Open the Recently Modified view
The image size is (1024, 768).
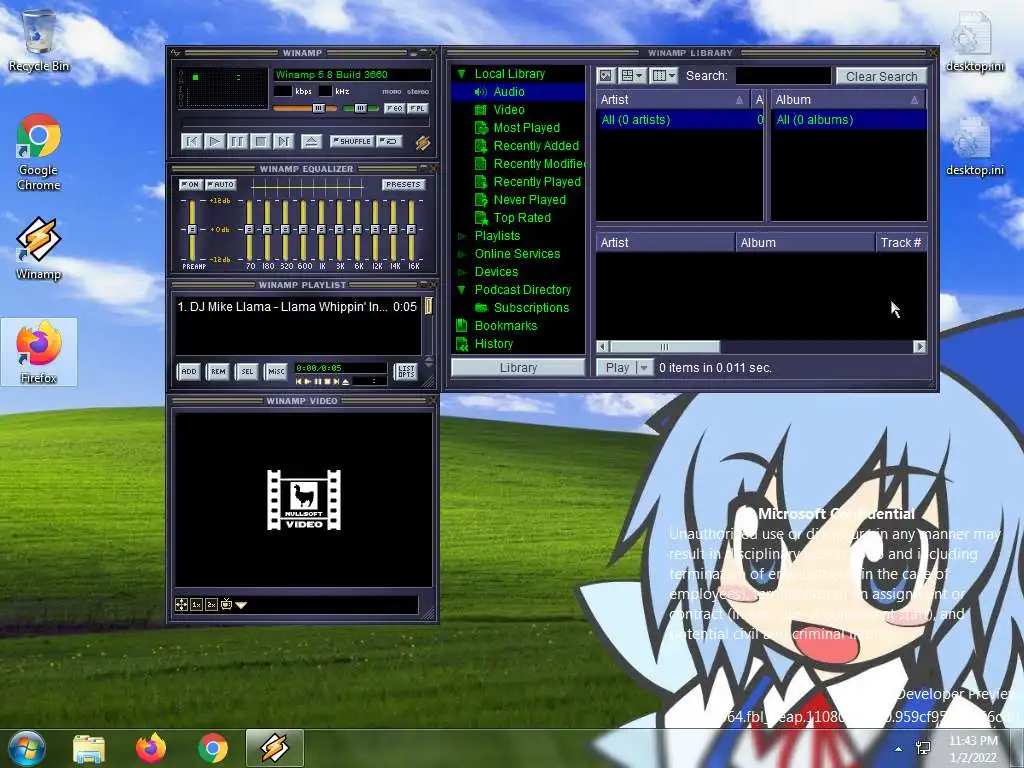click(x=539, y=164)
